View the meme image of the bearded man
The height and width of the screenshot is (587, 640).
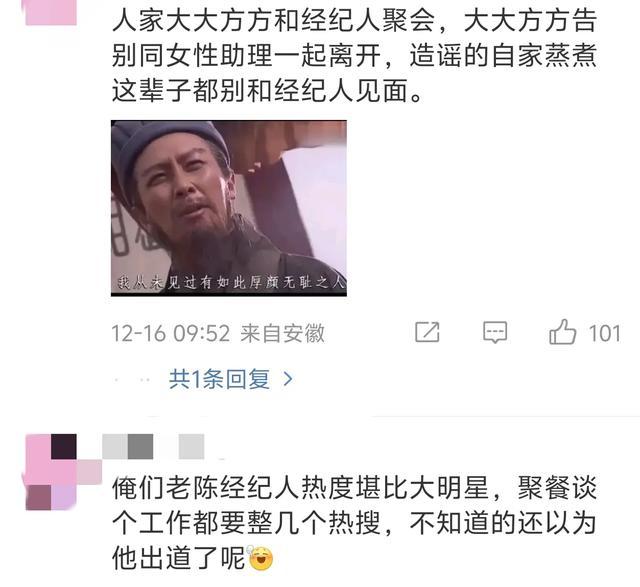pos(229,208)
